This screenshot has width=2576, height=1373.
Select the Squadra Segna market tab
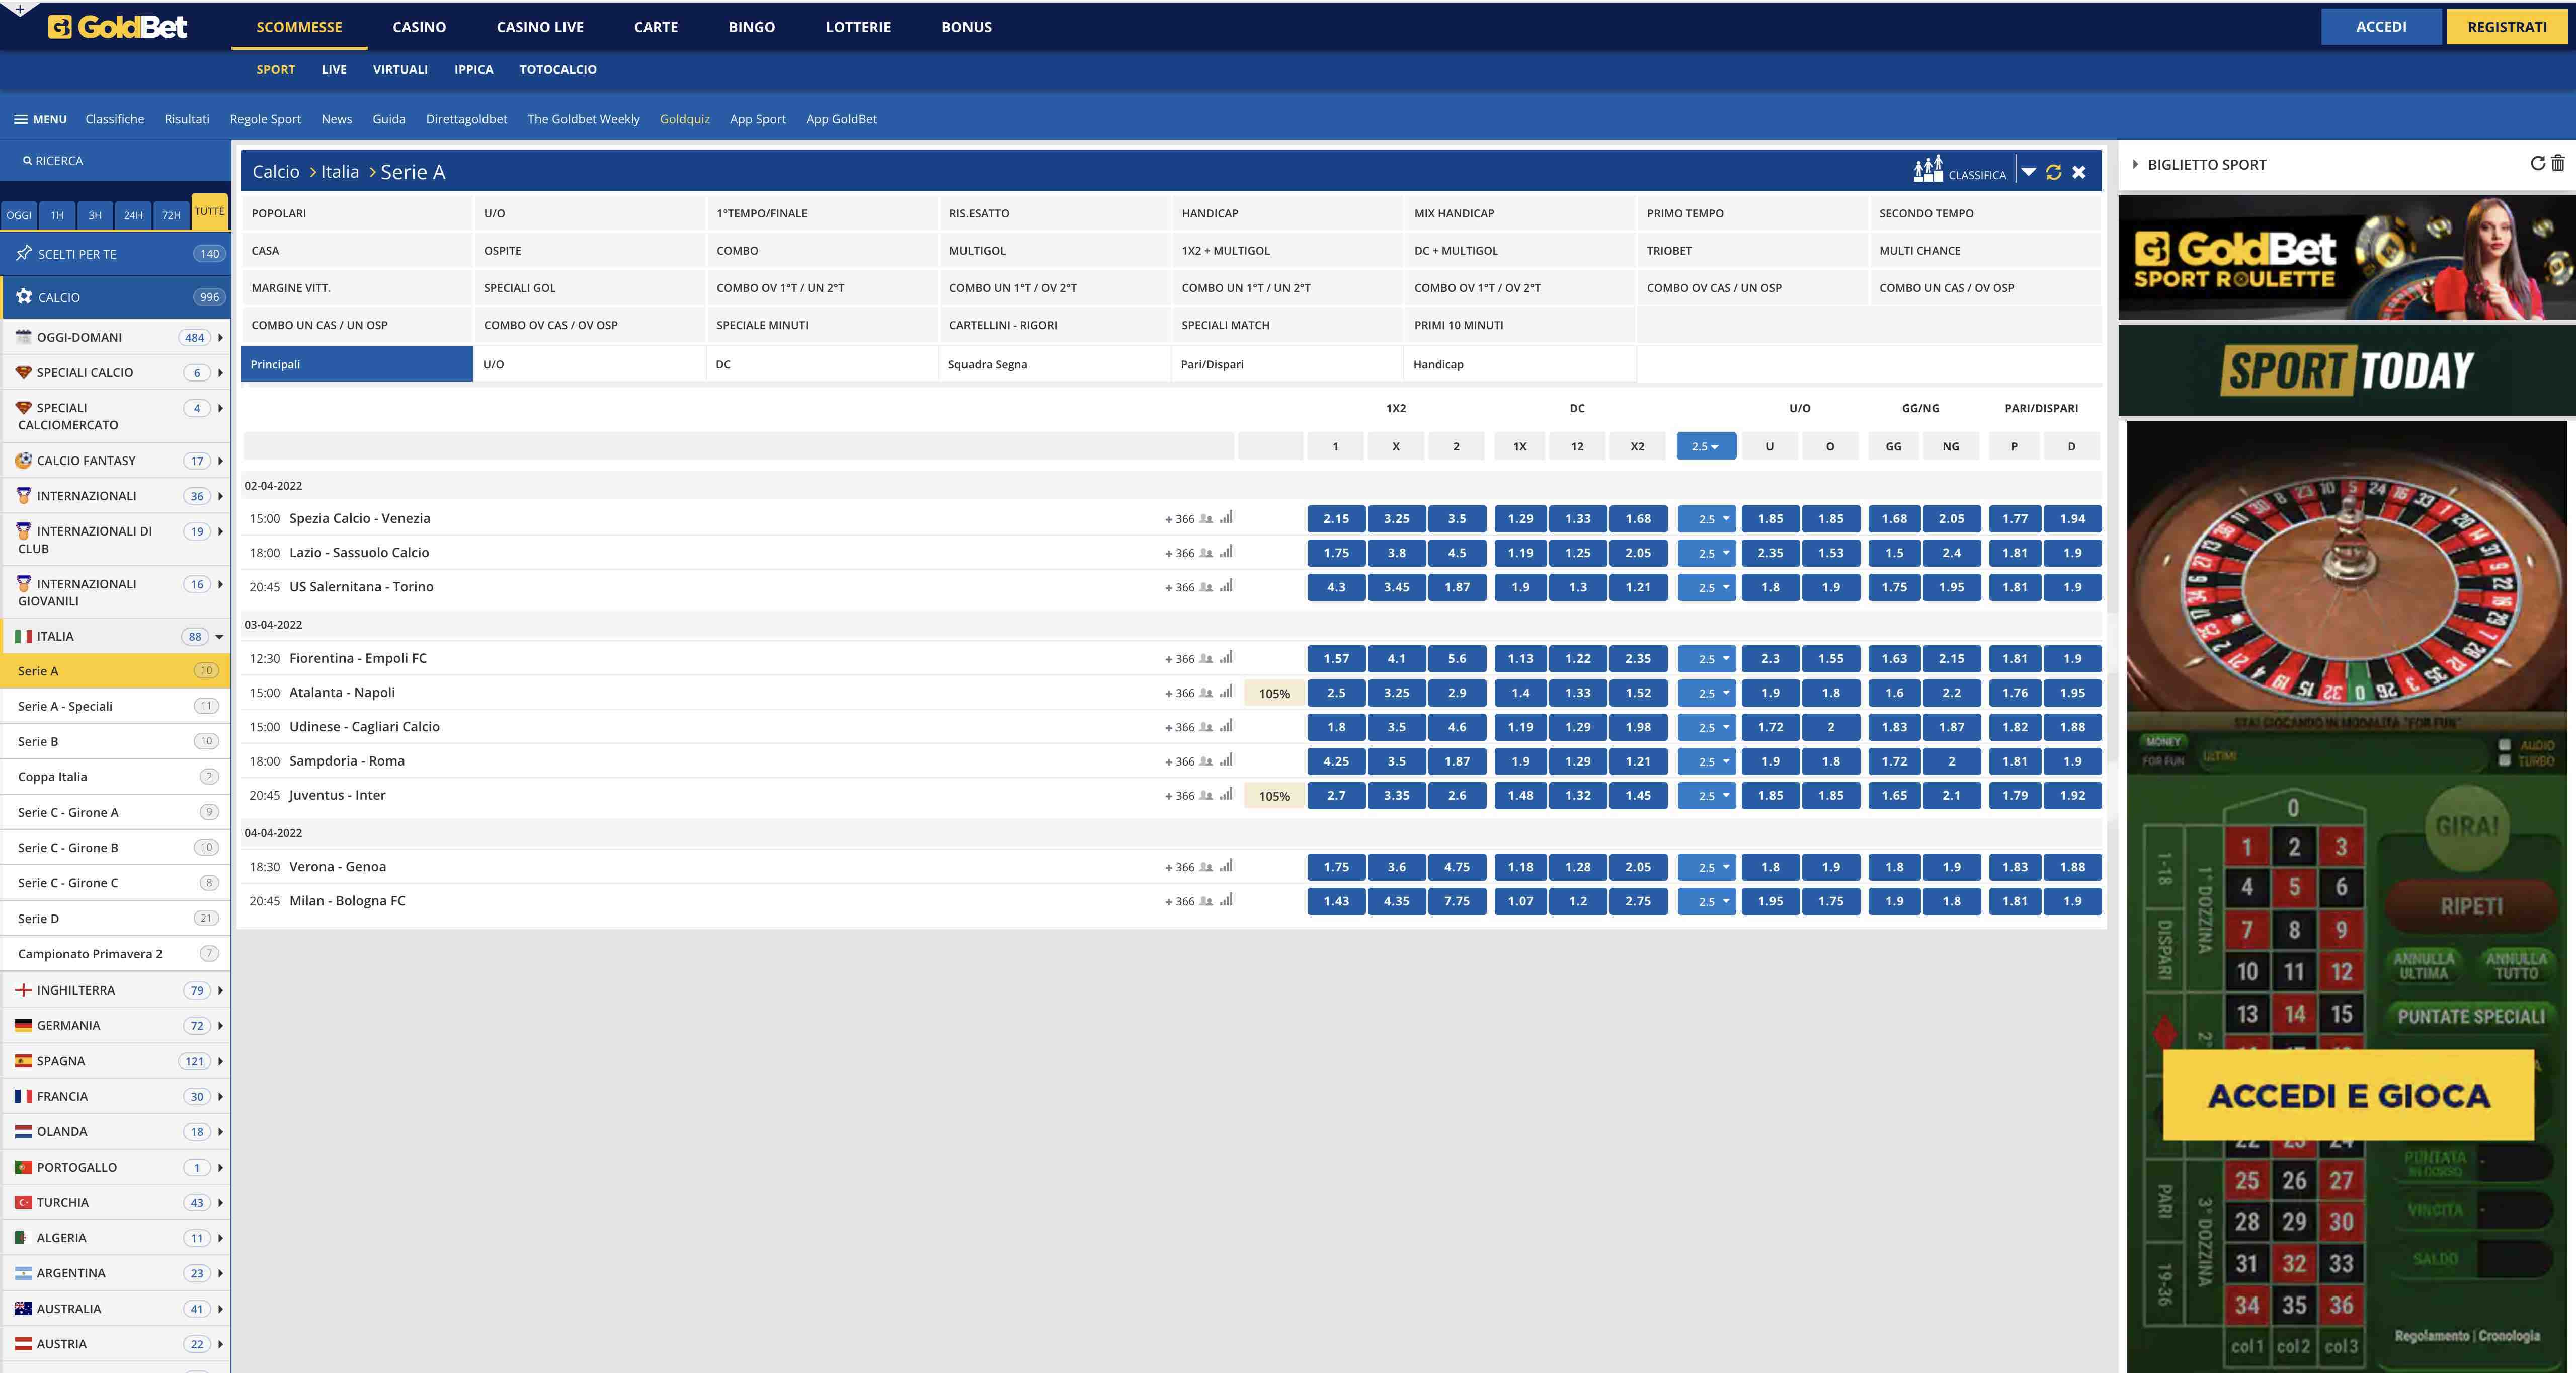coord(987,364)
